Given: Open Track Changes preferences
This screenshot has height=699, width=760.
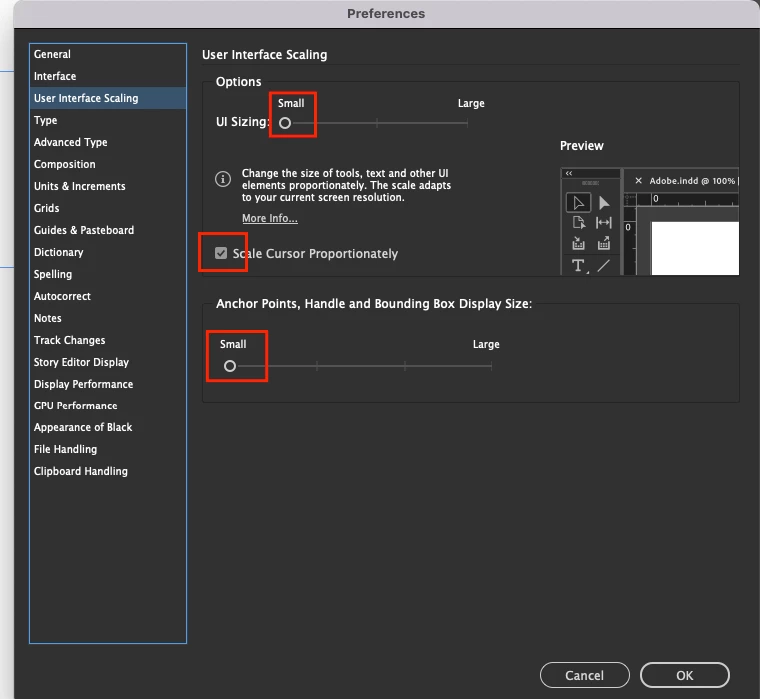Looking at the screenshot, I should click(108, 340).
